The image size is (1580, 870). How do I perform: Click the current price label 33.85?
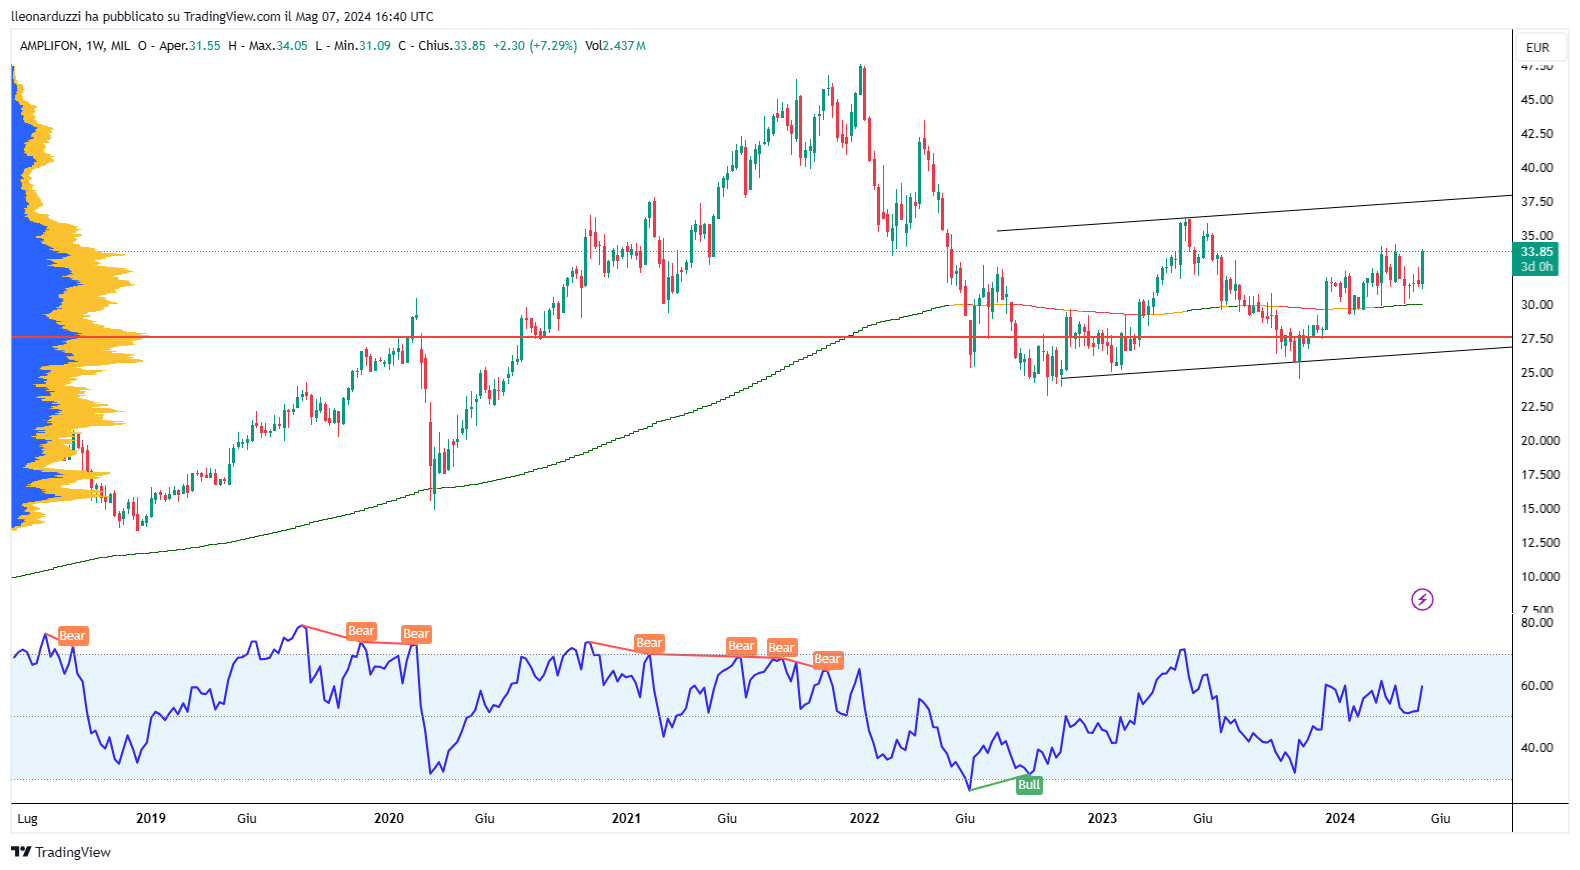tap(1537, 252)
